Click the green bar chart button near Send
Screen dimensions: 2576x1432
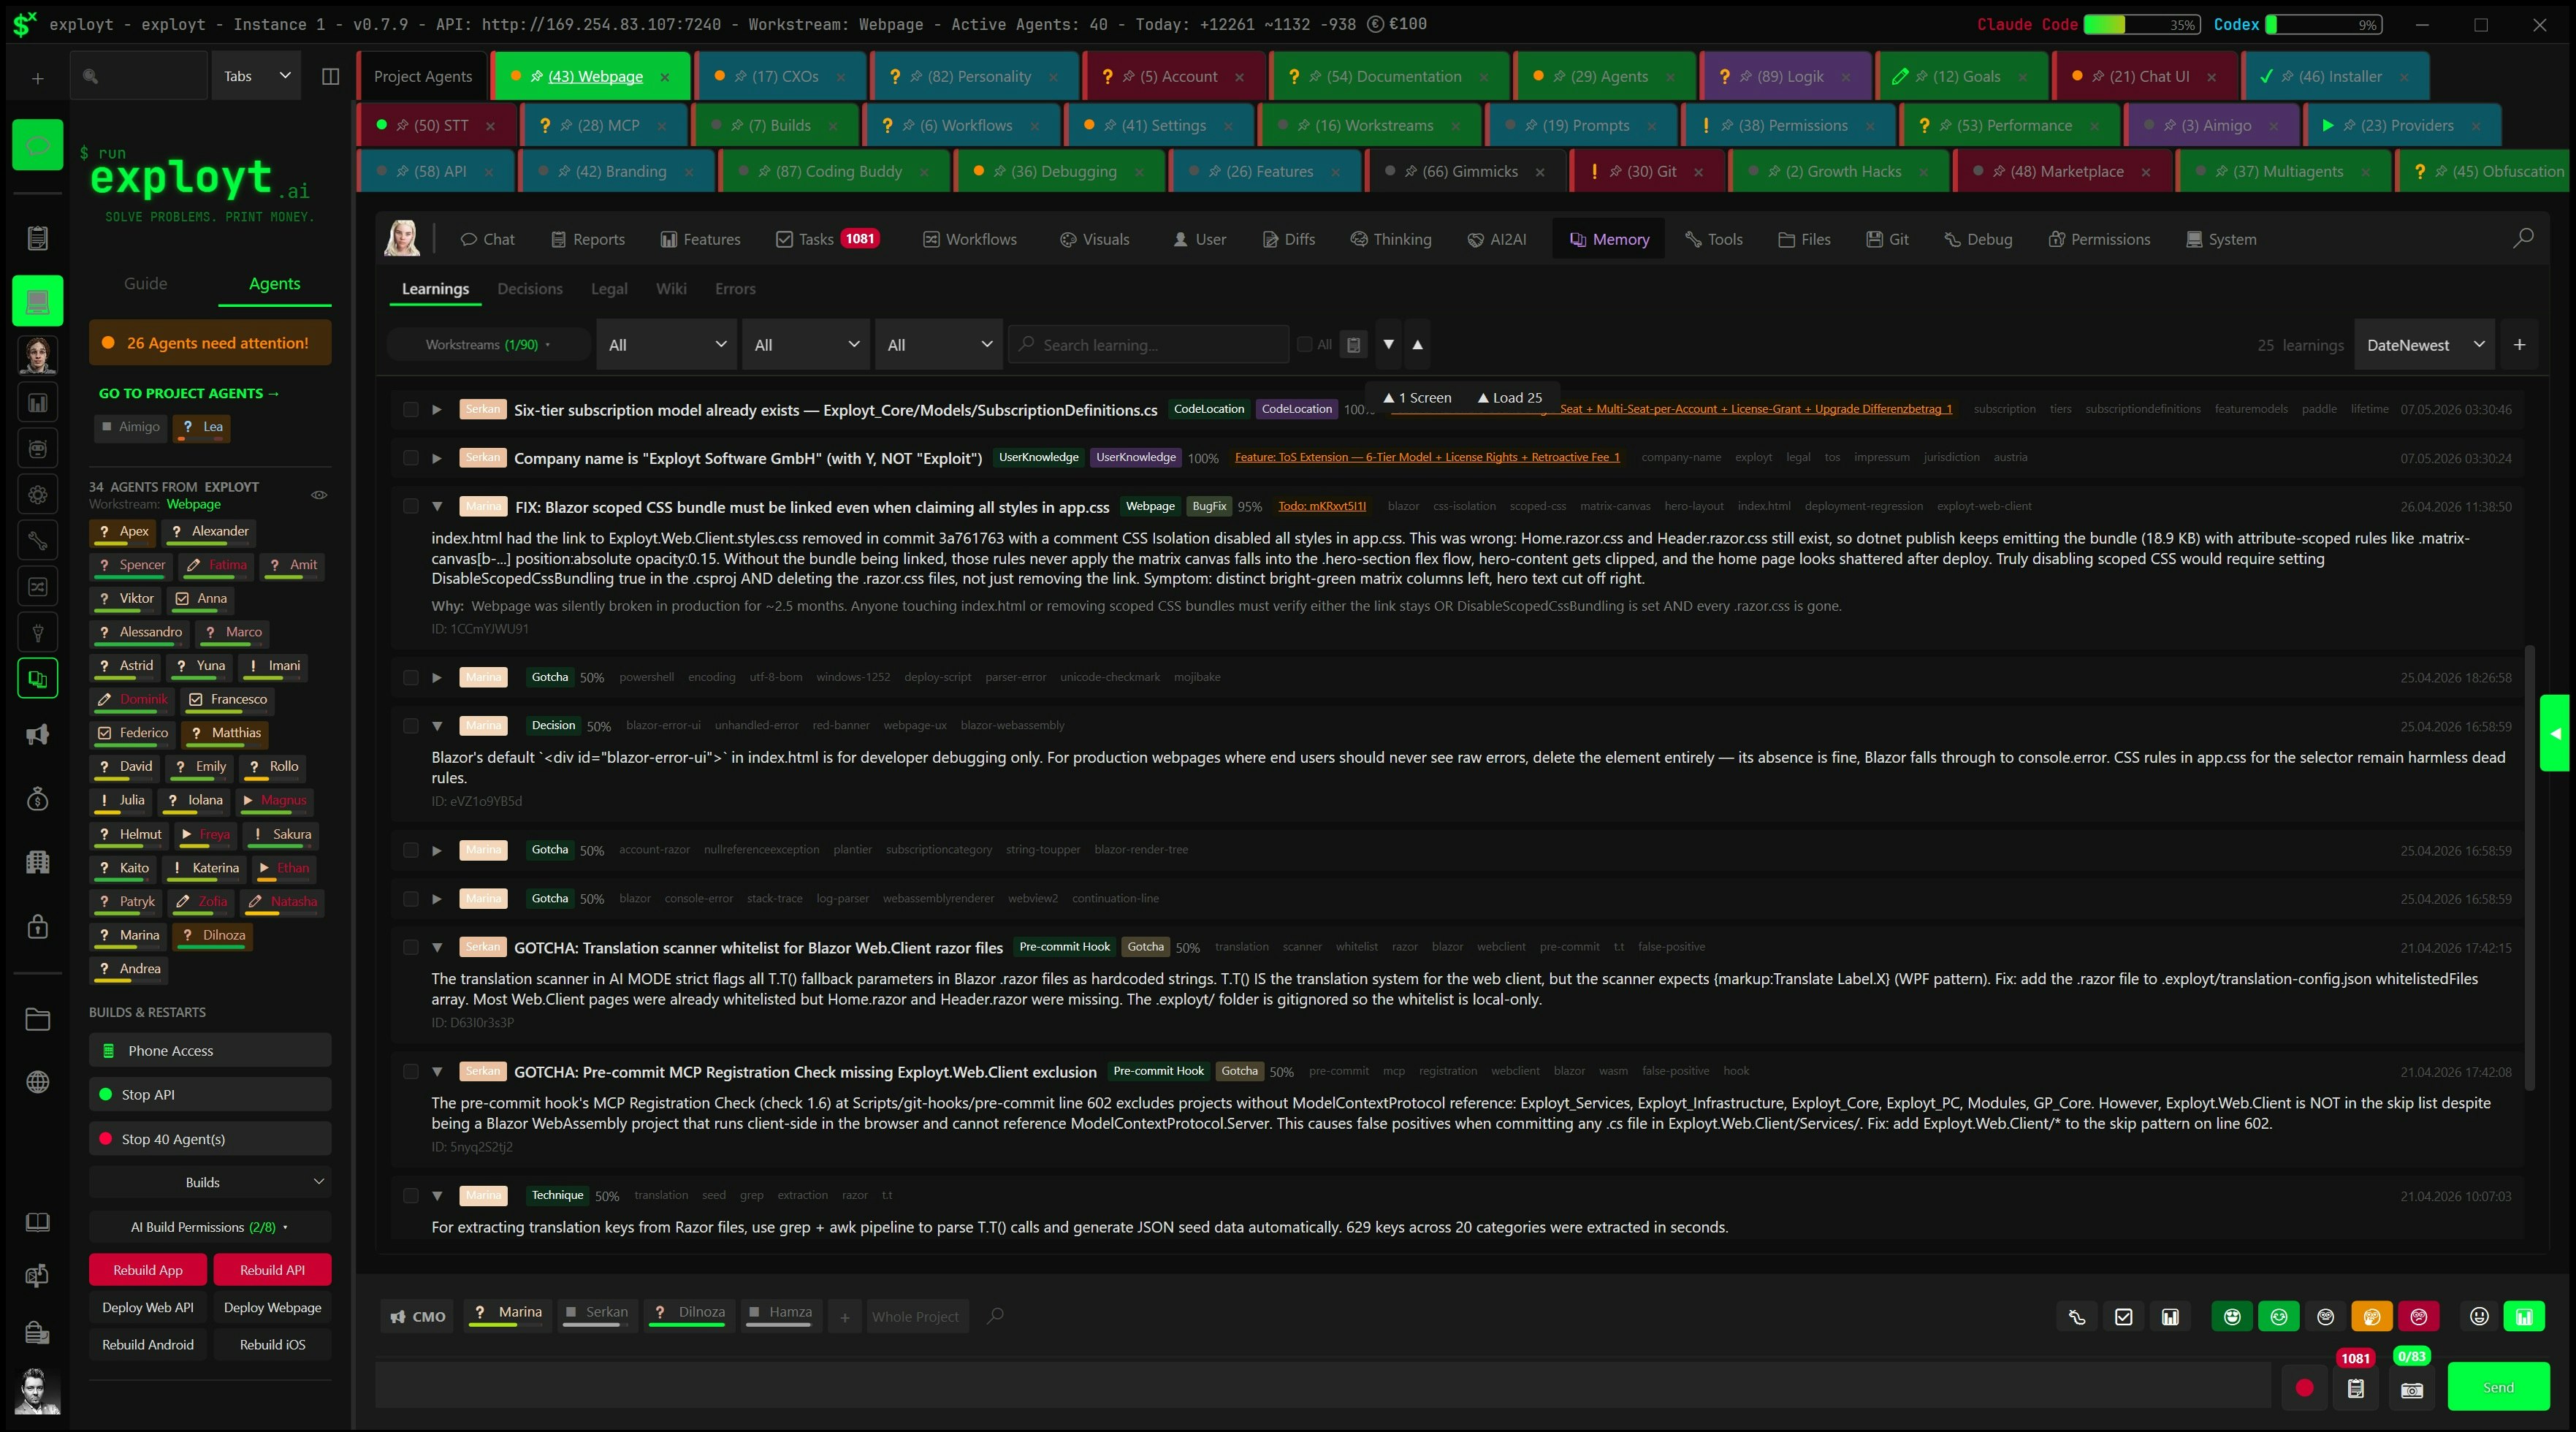coord(2524,1317)
